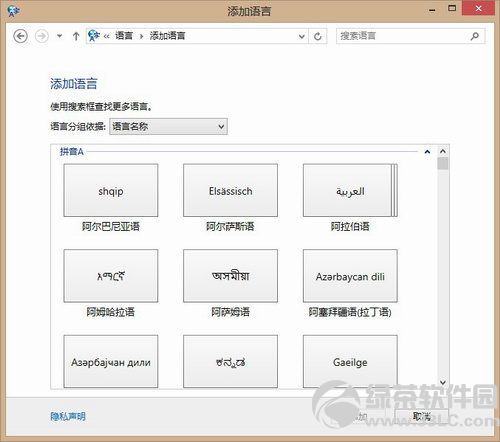This screenshot has height=442, width=500.
Task: Click the Back navigation arrow
Action: pos(20,36)
